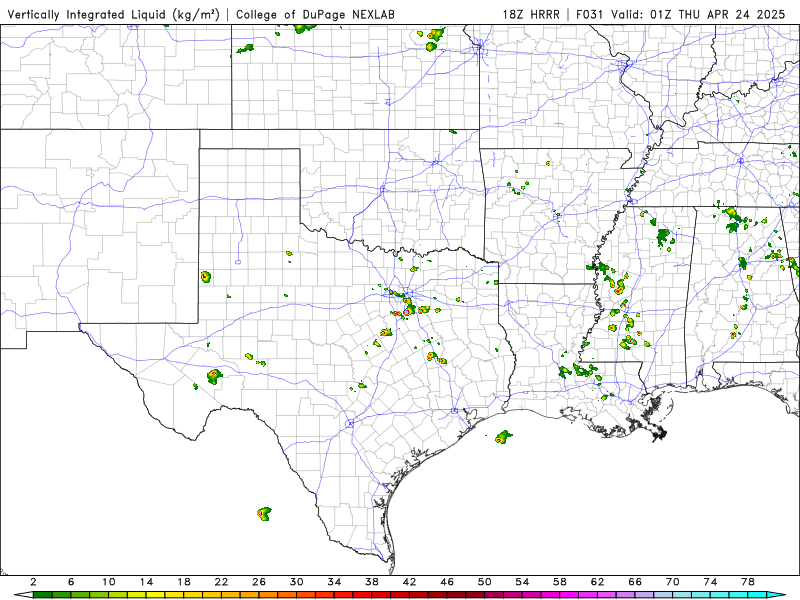Click the colorbar label '22'
Viewport: 800px width, 600px height.
click(221, 582)
